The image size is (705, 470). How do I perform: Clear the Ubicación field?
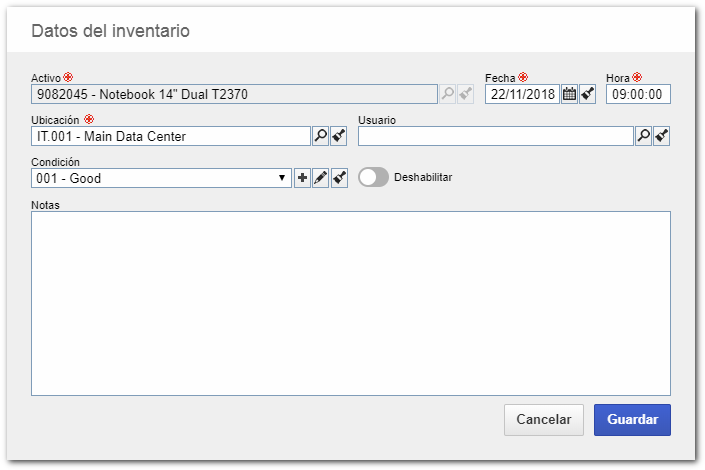pos(339,136)
